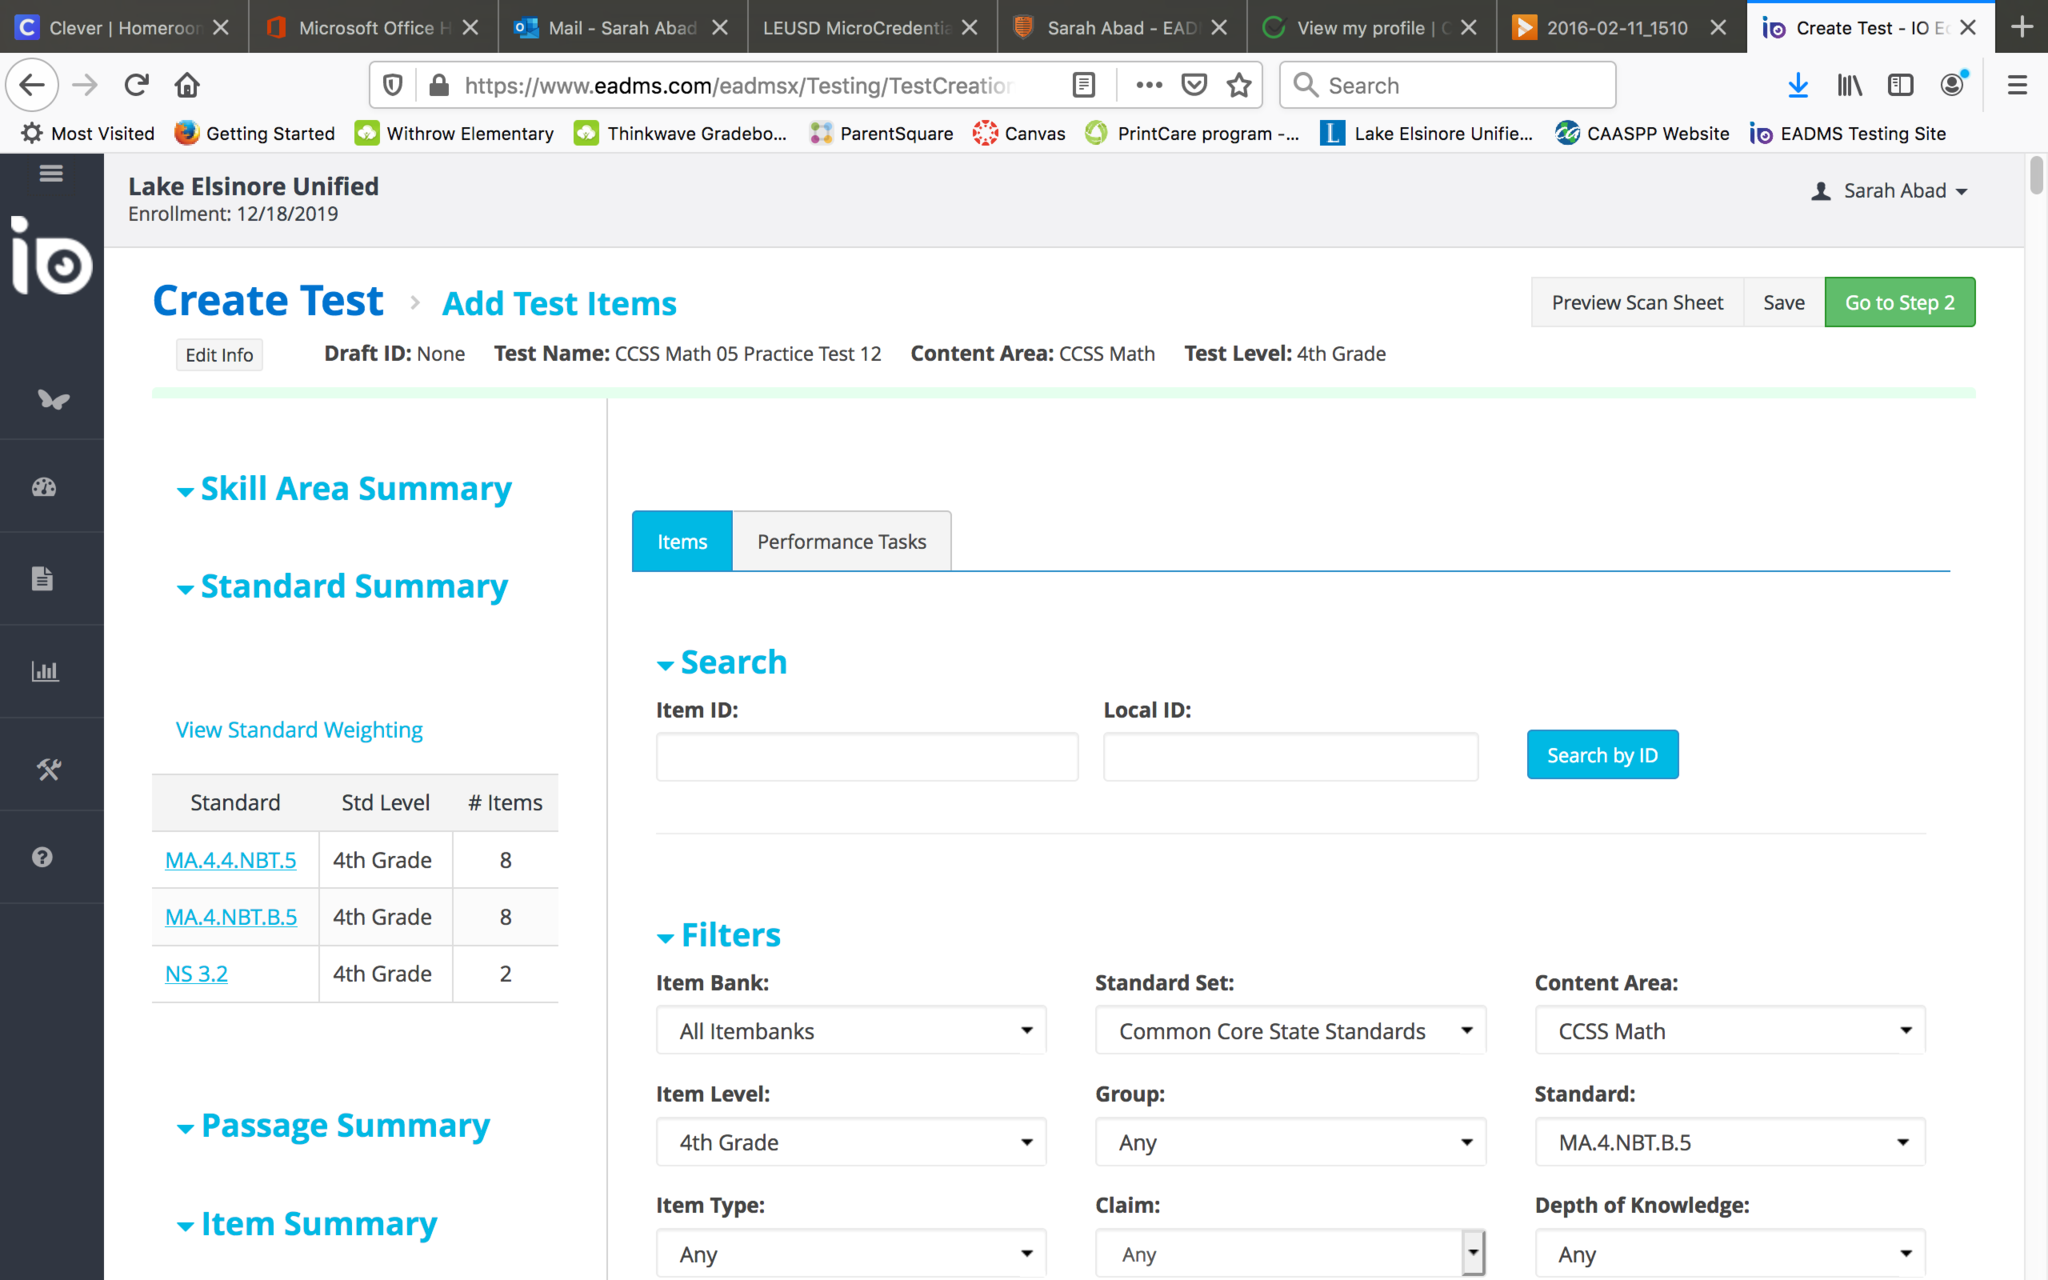Open the help question mark icon
This screenshot has height=1280, width=2048.
pyautogui.click(x=42, y=857)
